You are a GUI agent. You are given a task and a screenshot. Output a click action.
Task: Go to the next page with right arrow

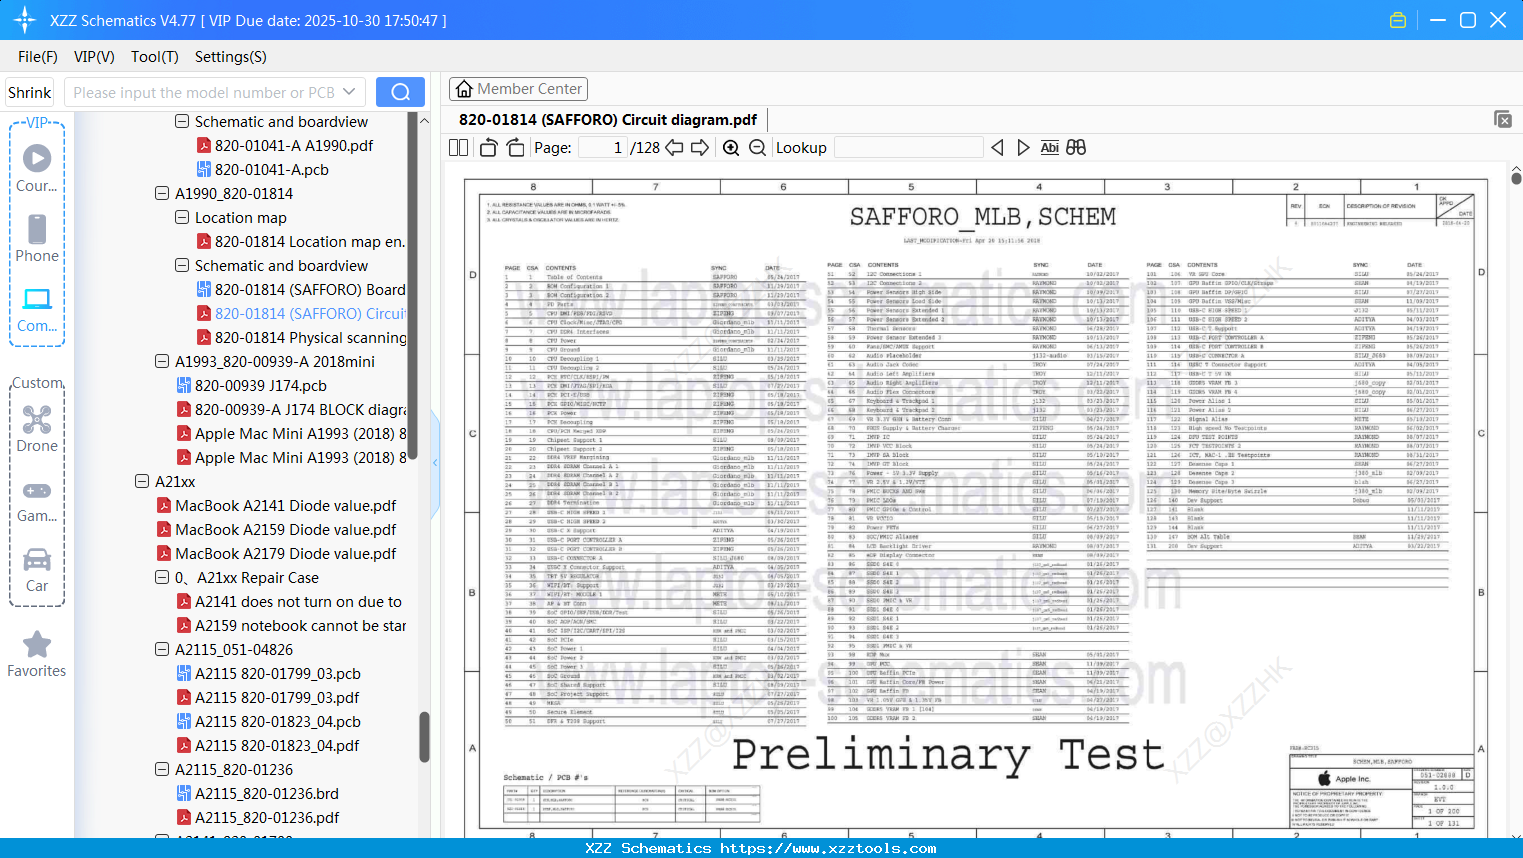pos(700,147)
